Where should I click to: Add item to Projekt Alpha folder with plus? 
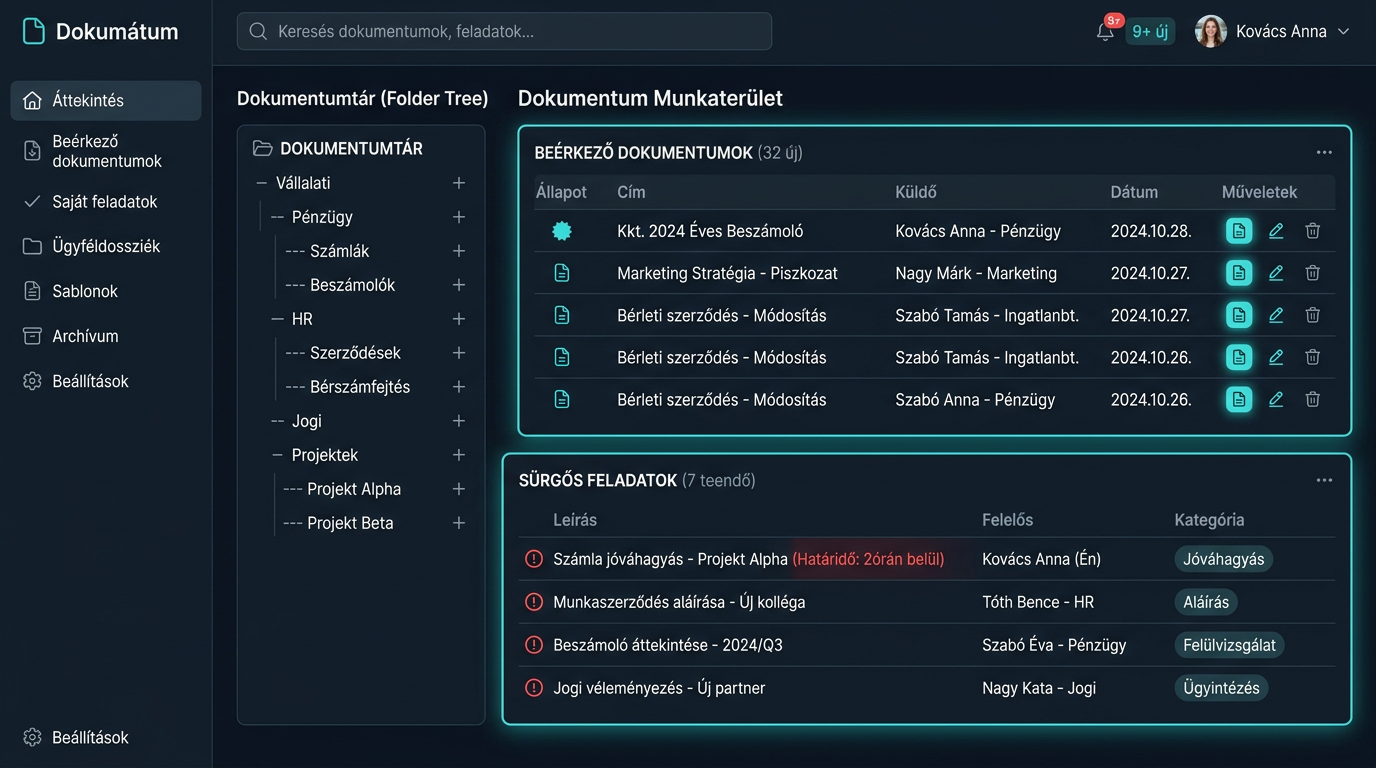tap(459, 489)
